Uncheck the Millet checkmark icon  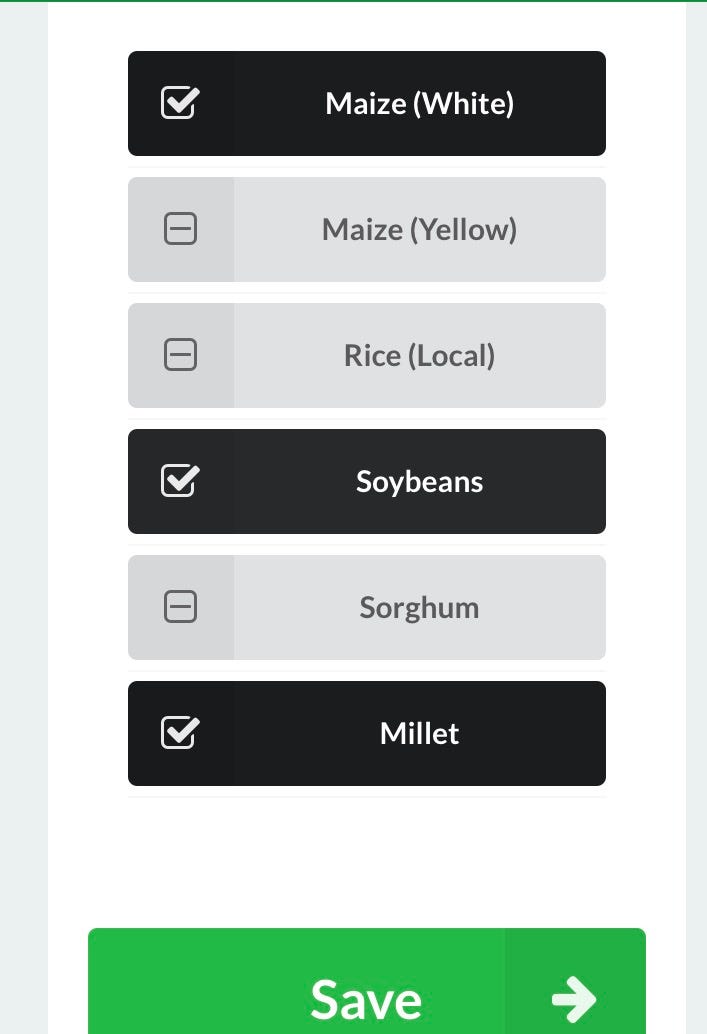click(180, 733)
